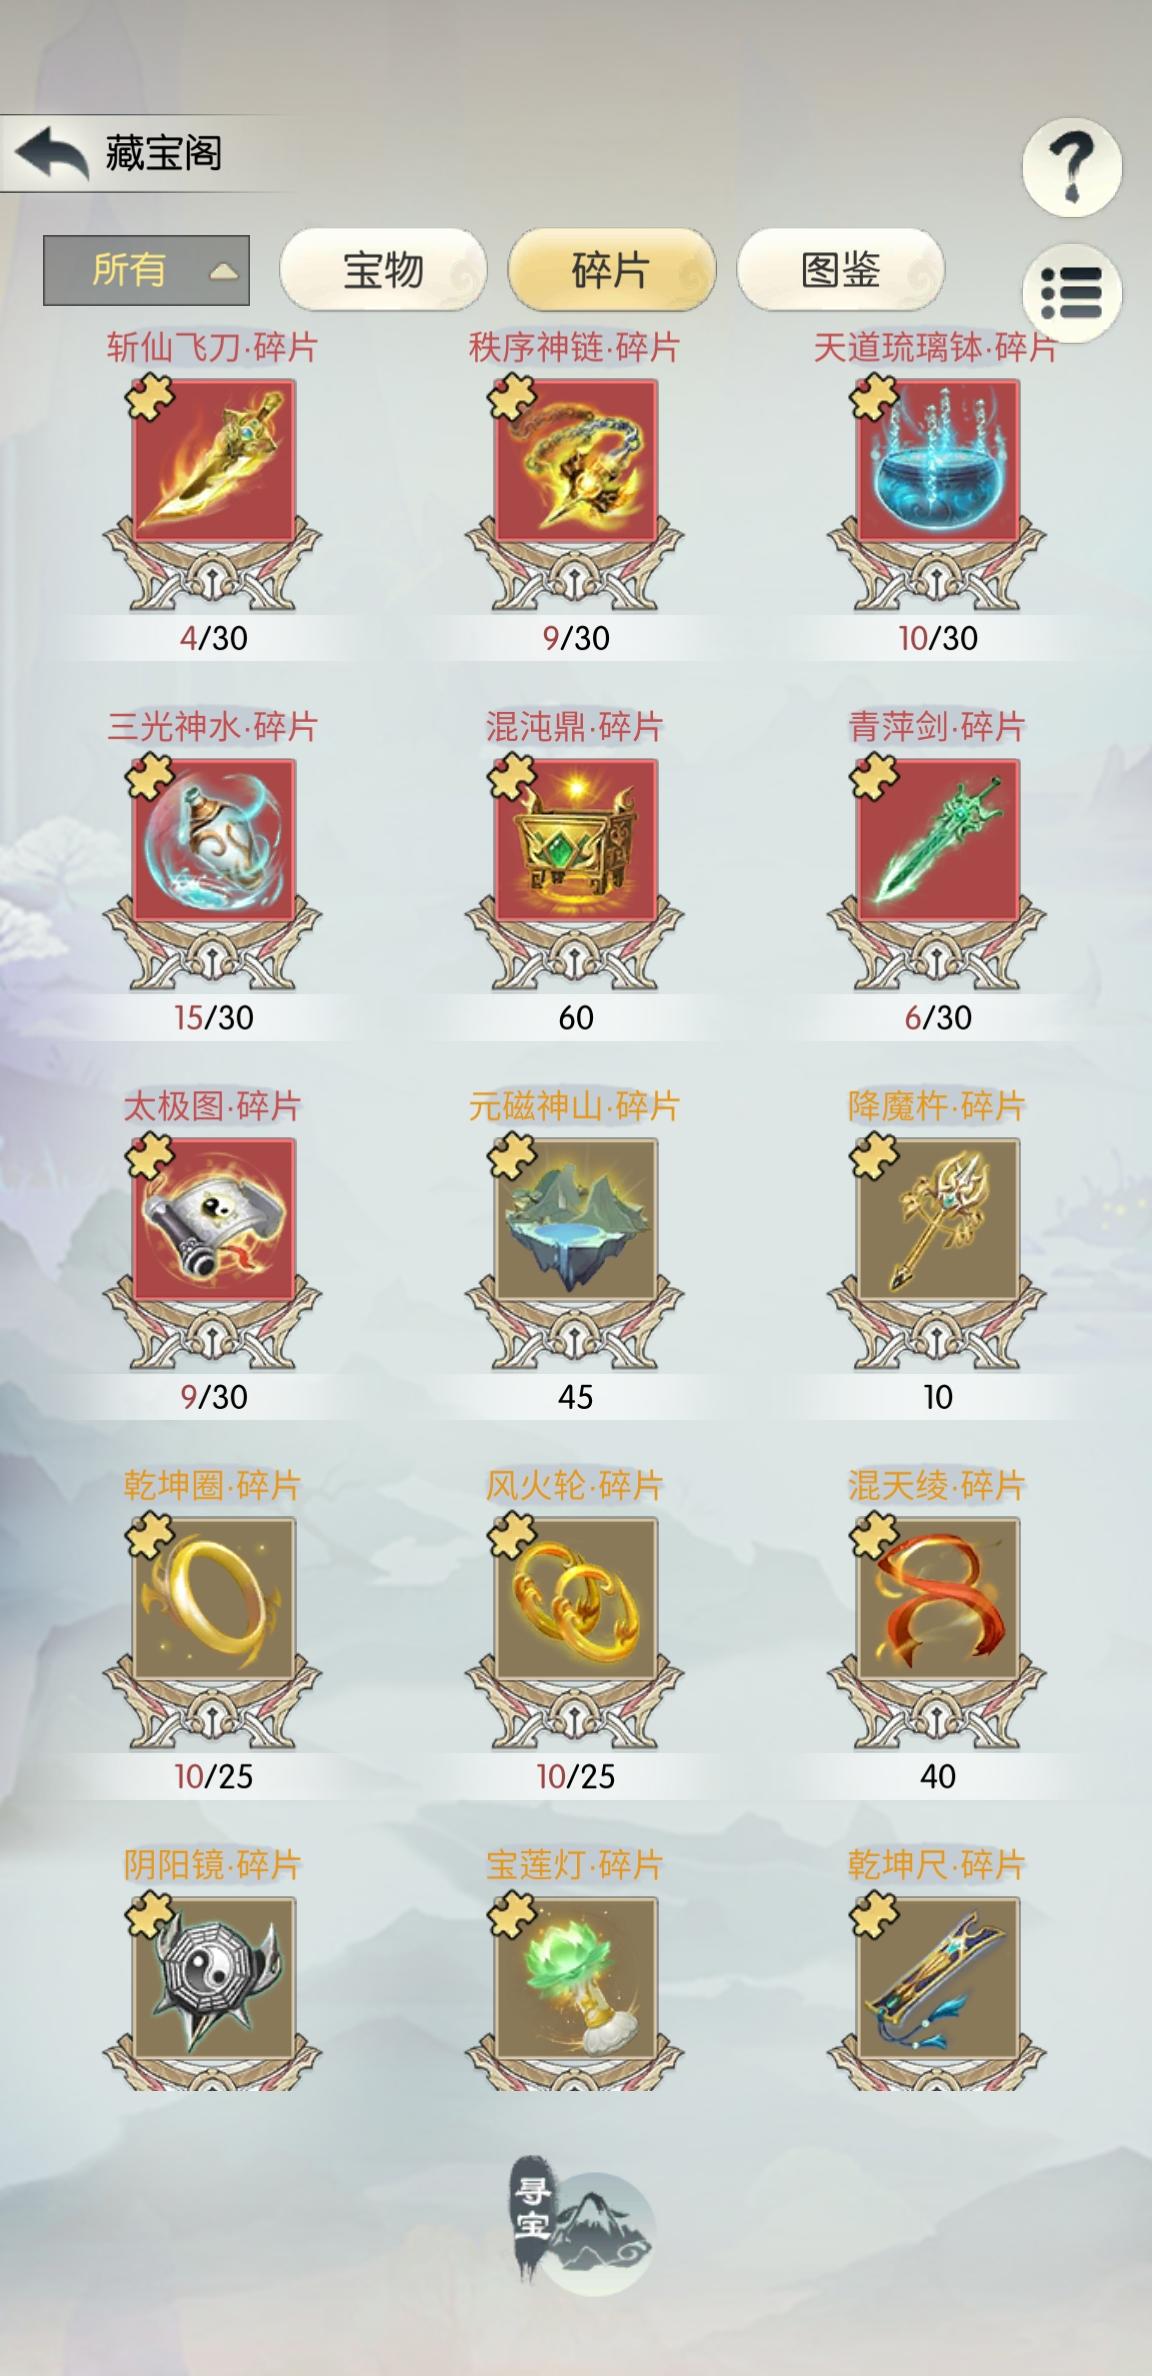Open the 混天绫 red ribbon fragment

(x=937, y=1598)
